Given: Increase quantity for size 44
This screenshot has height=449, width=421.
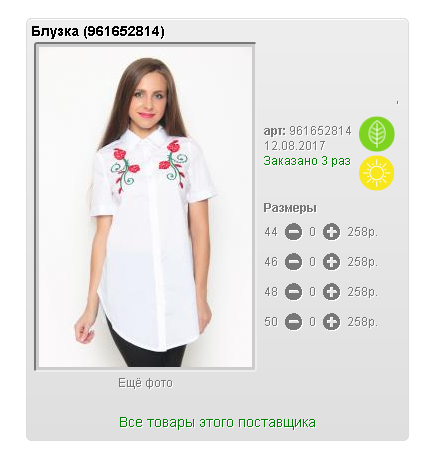Looking at the screenshot, I should pos(331,232).
